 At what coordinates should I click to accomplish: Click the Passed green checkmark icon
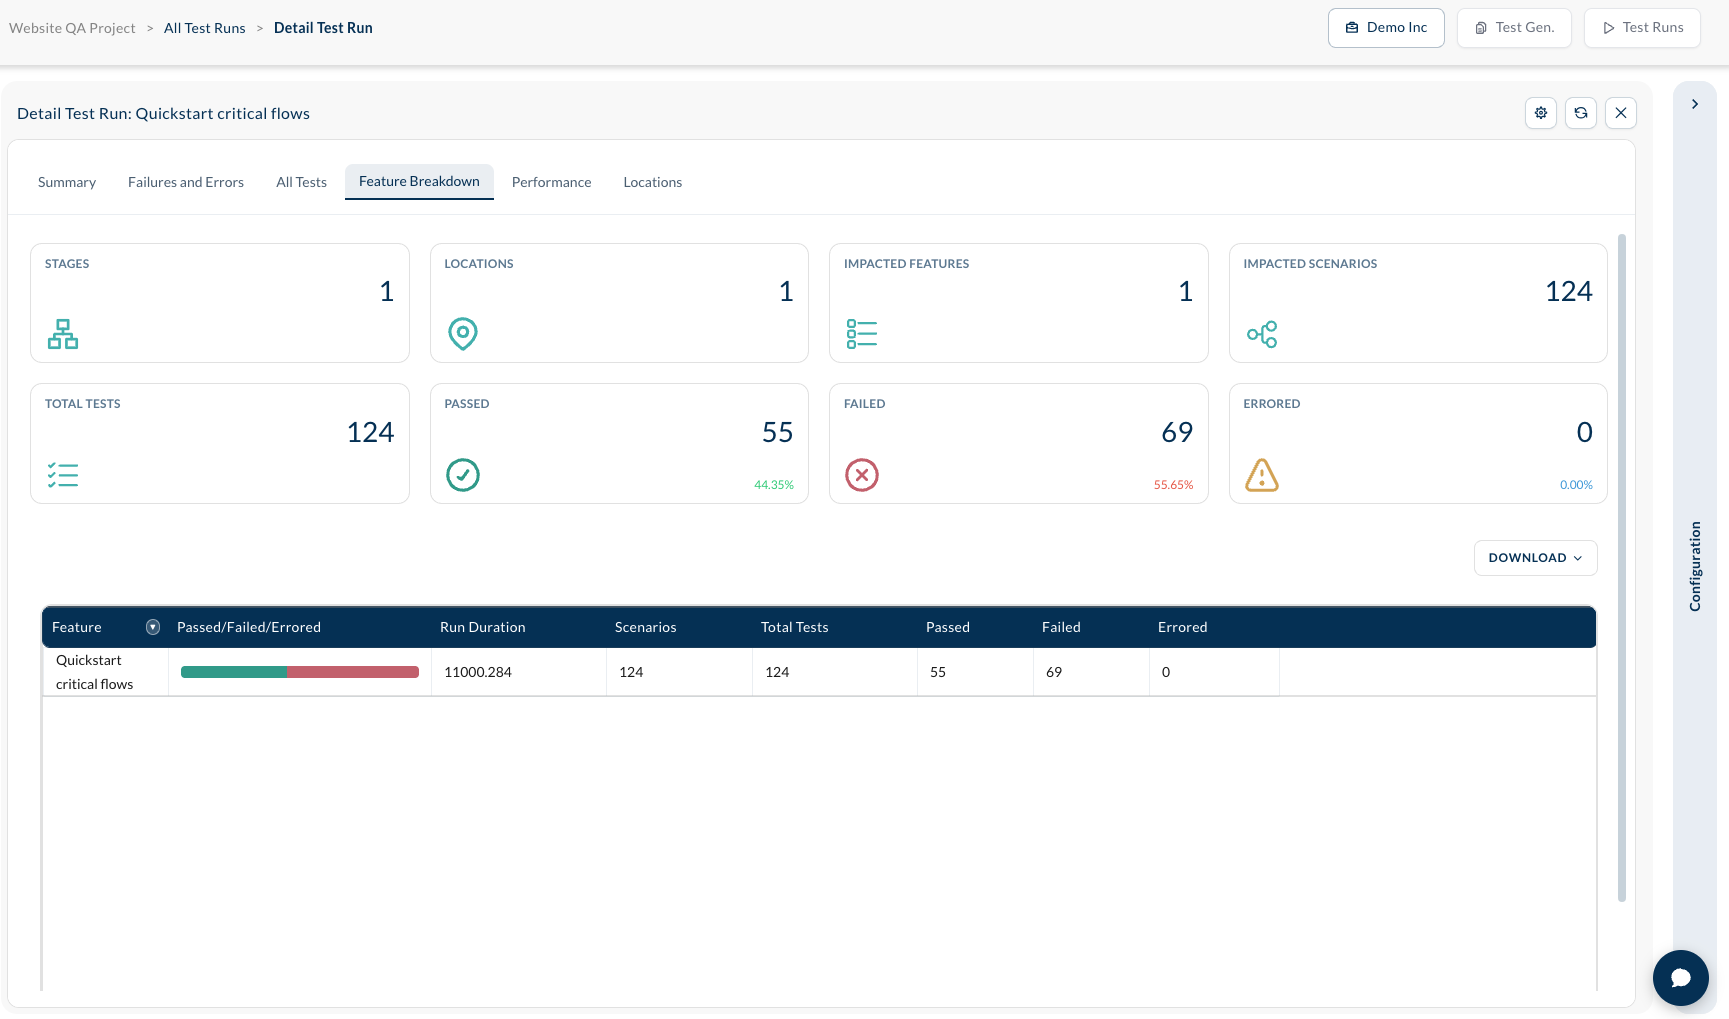click(x=463, y=475)
